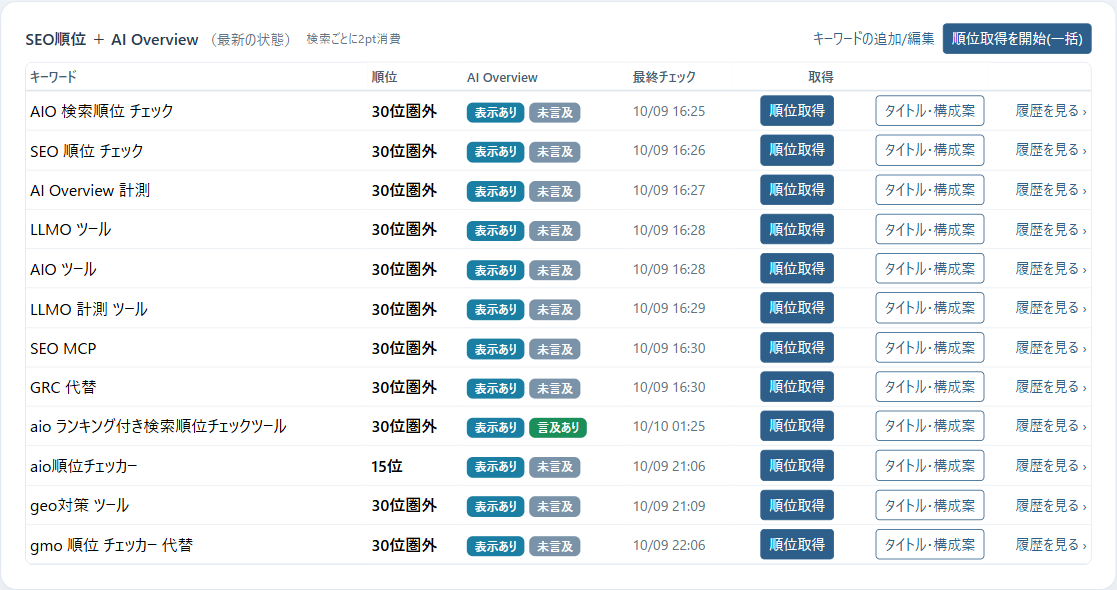Select keyword text geo対策 ツール
This screenshot has width=1117, height=590.
pos(79,506)
